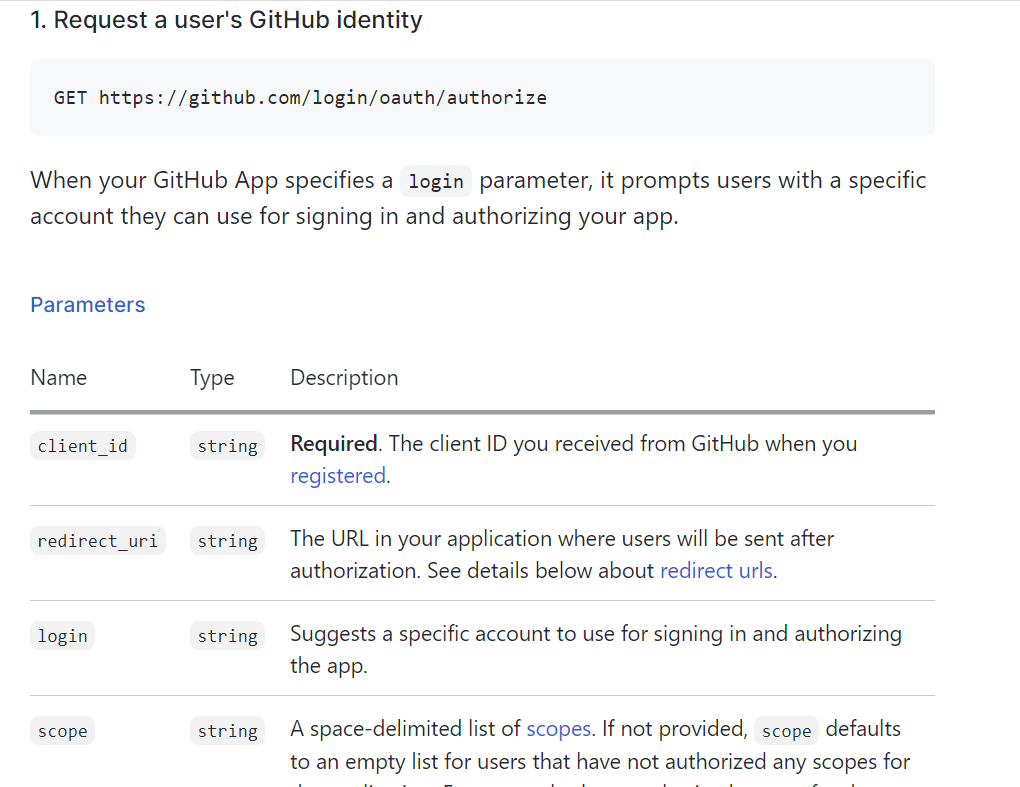Viewport: 1020px width, 787px height.
Task: Click the 'Description' column header
Action: (x=344, y=377)
